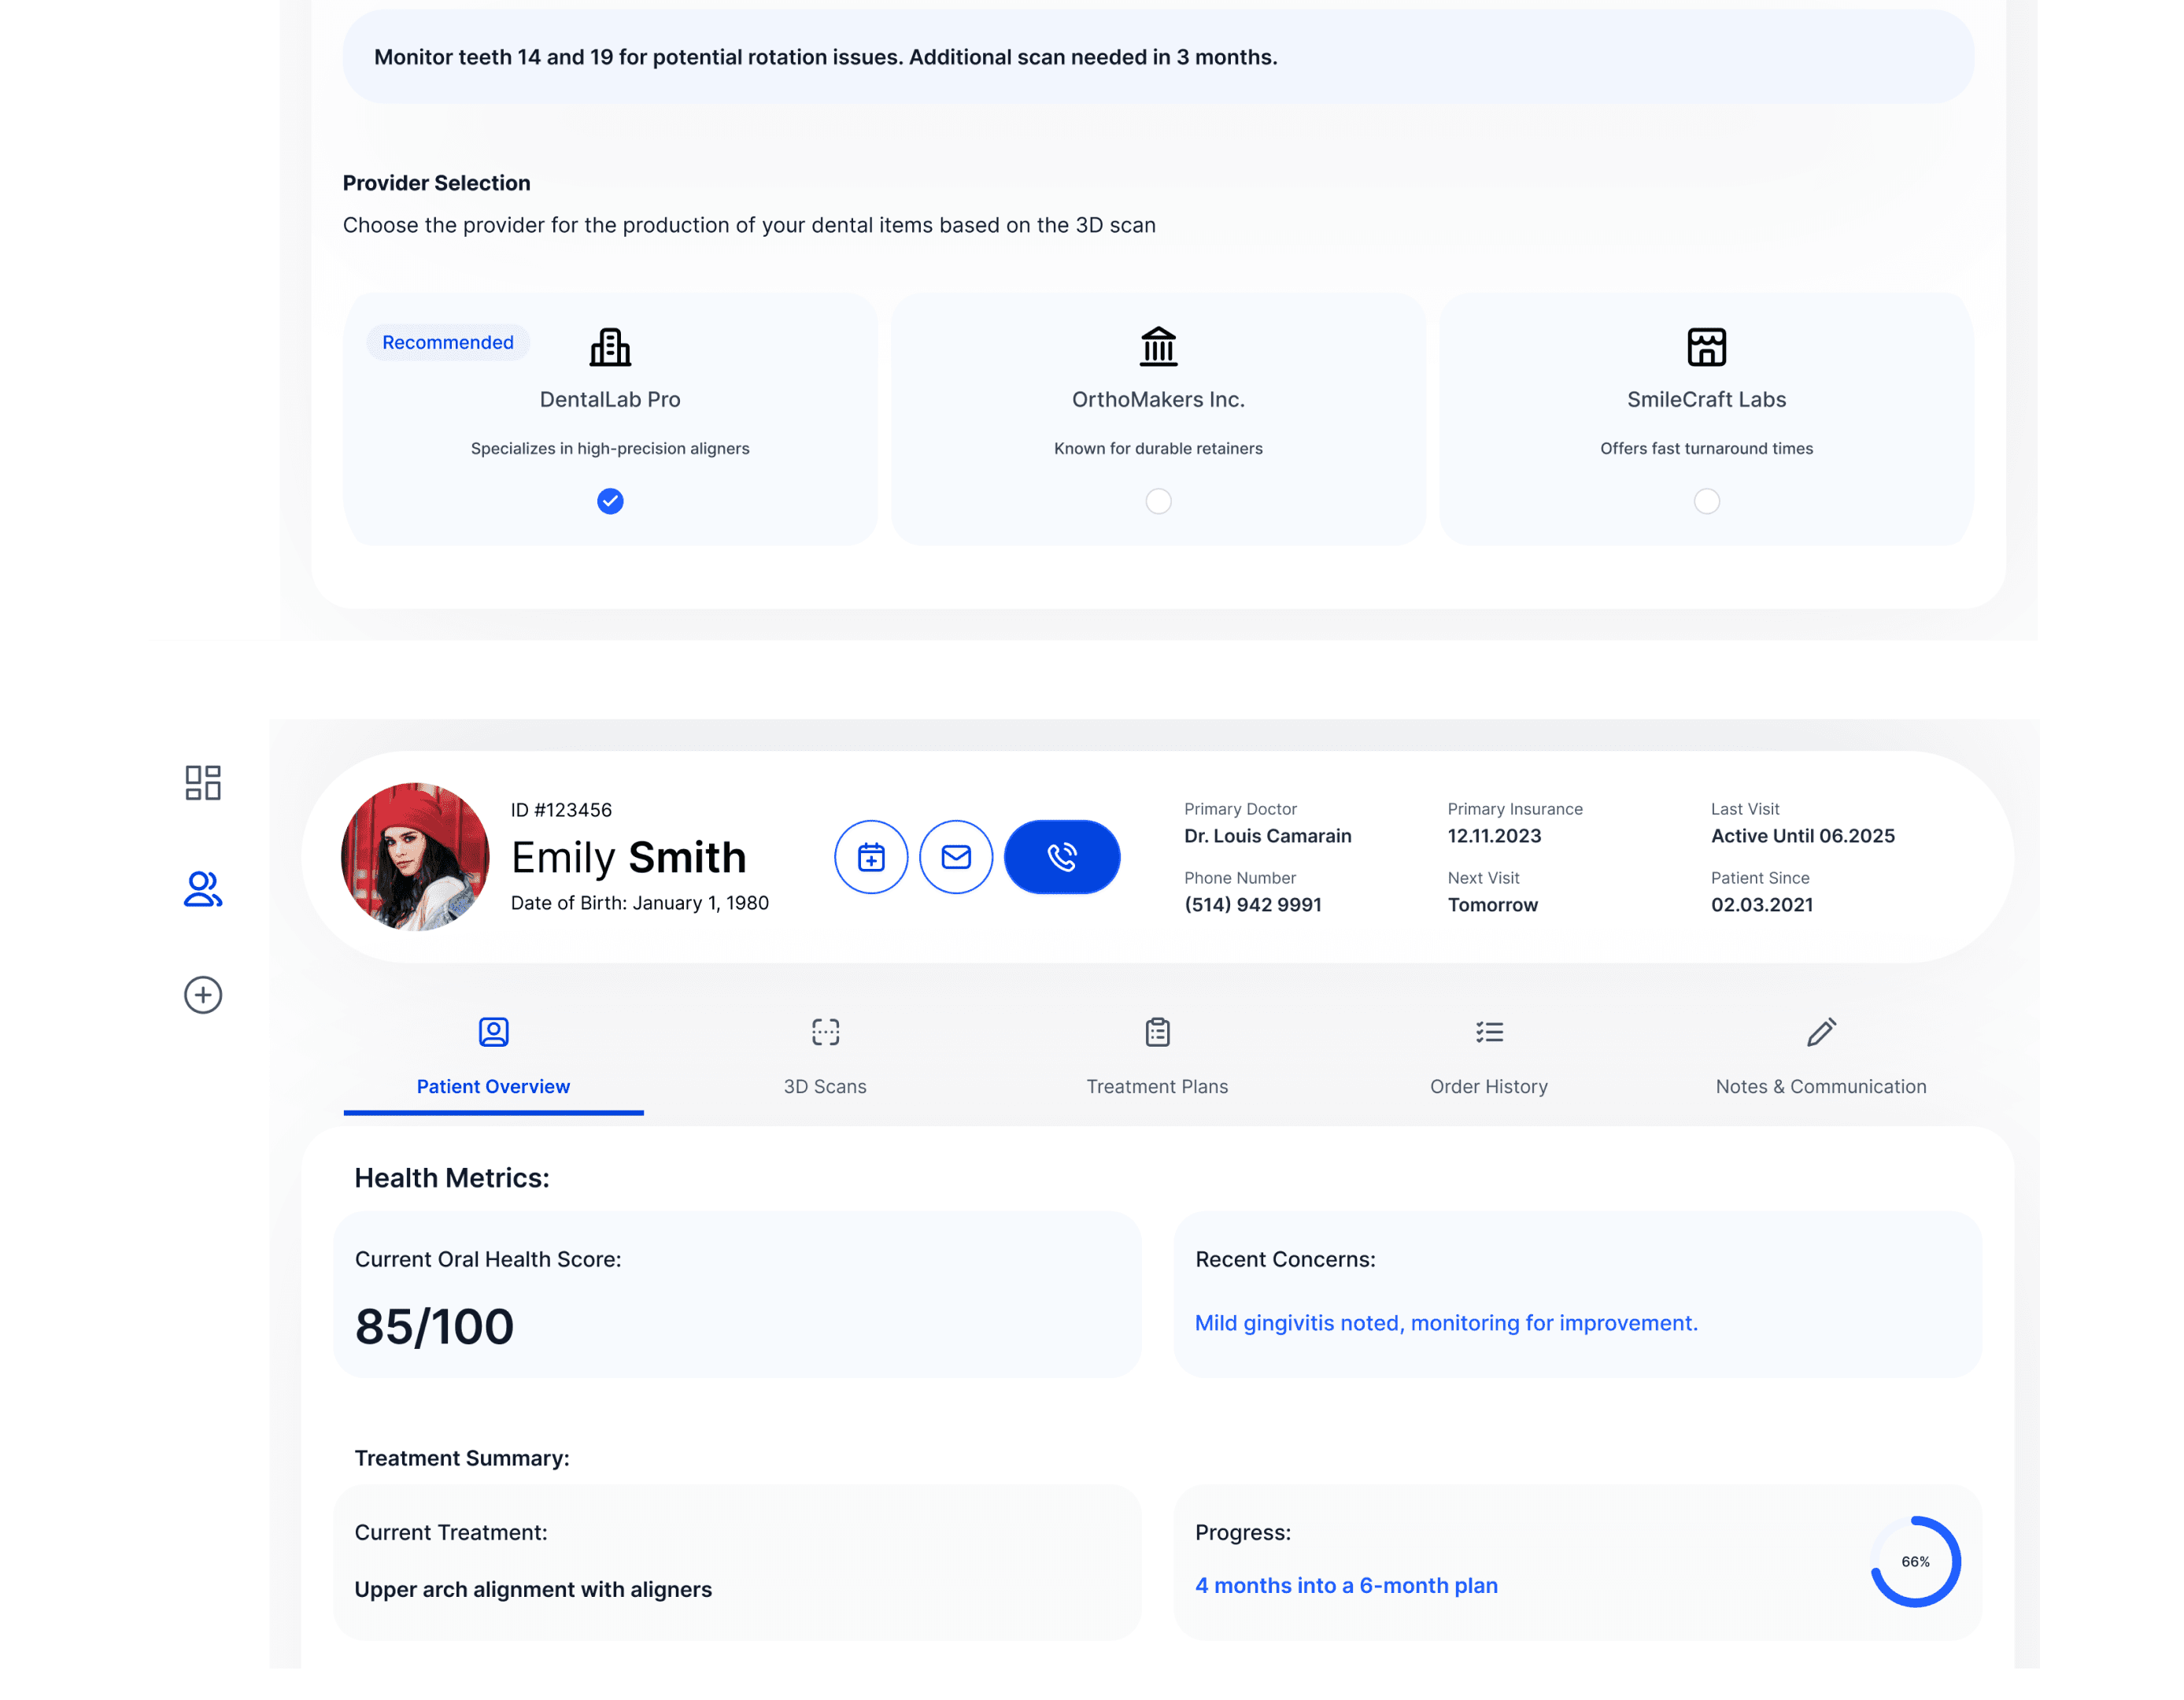Click the SmileCraft Labs storefront icon
Image resolution: width=2184 pixels, height=1700 pixels.
(x=1706, y=347)
